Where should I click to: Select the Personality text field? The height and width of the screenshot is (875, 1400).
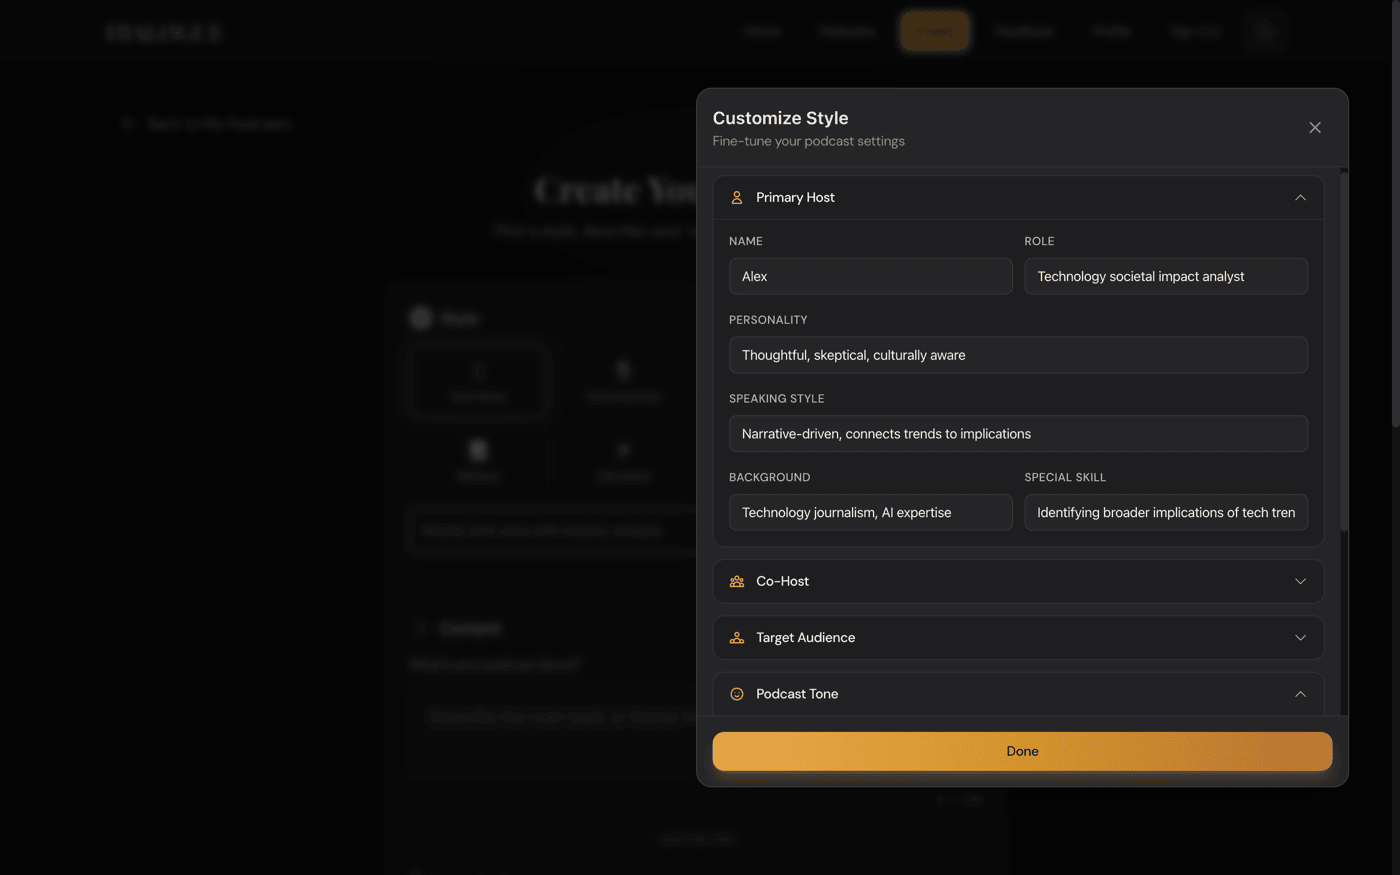pyautogui.click(x=1018, y=355)
